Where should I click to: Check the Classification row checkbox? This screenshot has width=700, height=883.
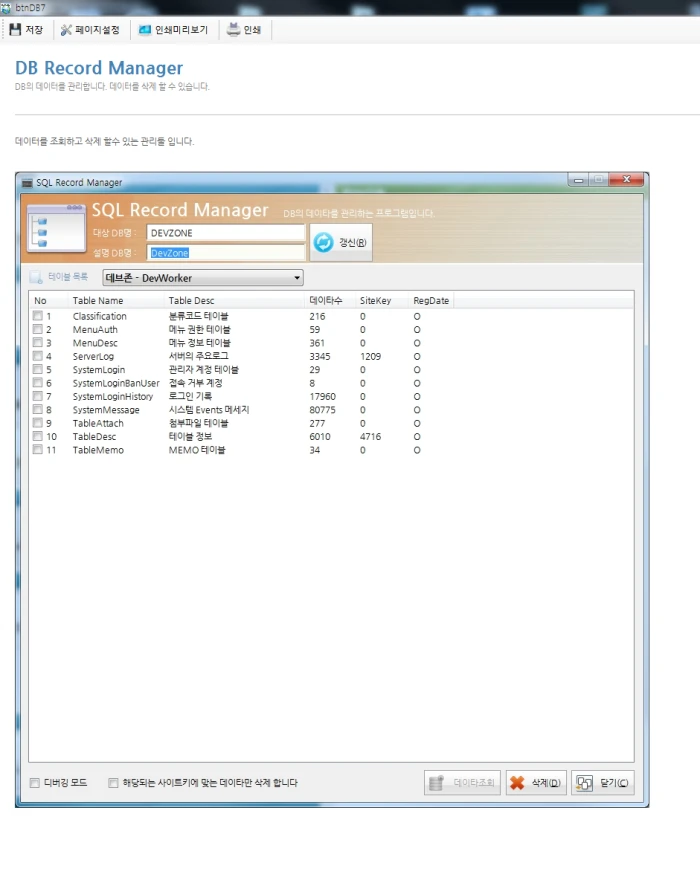(37, 316)
